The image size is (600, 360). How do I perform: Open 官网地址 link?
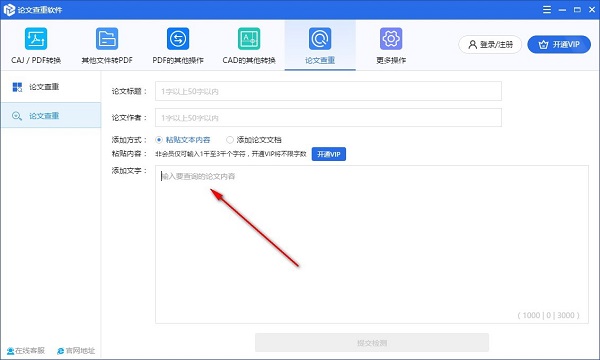[76, 350]
